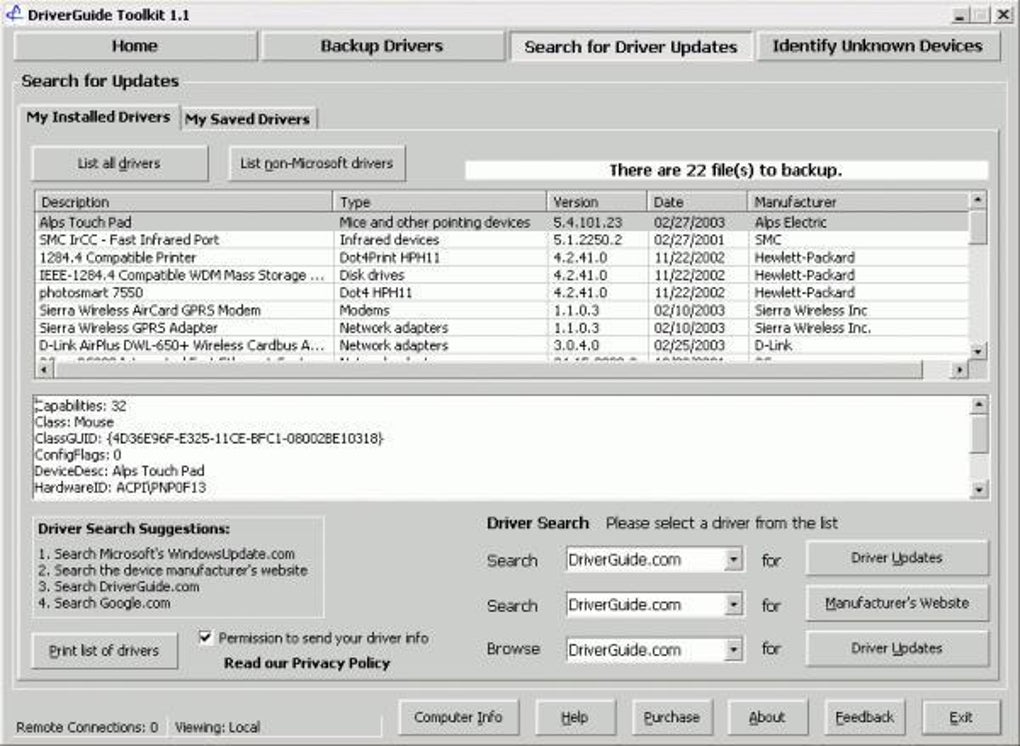Select the photosmart 7550 row
The image size is (1020, 746).
point(502,293)
